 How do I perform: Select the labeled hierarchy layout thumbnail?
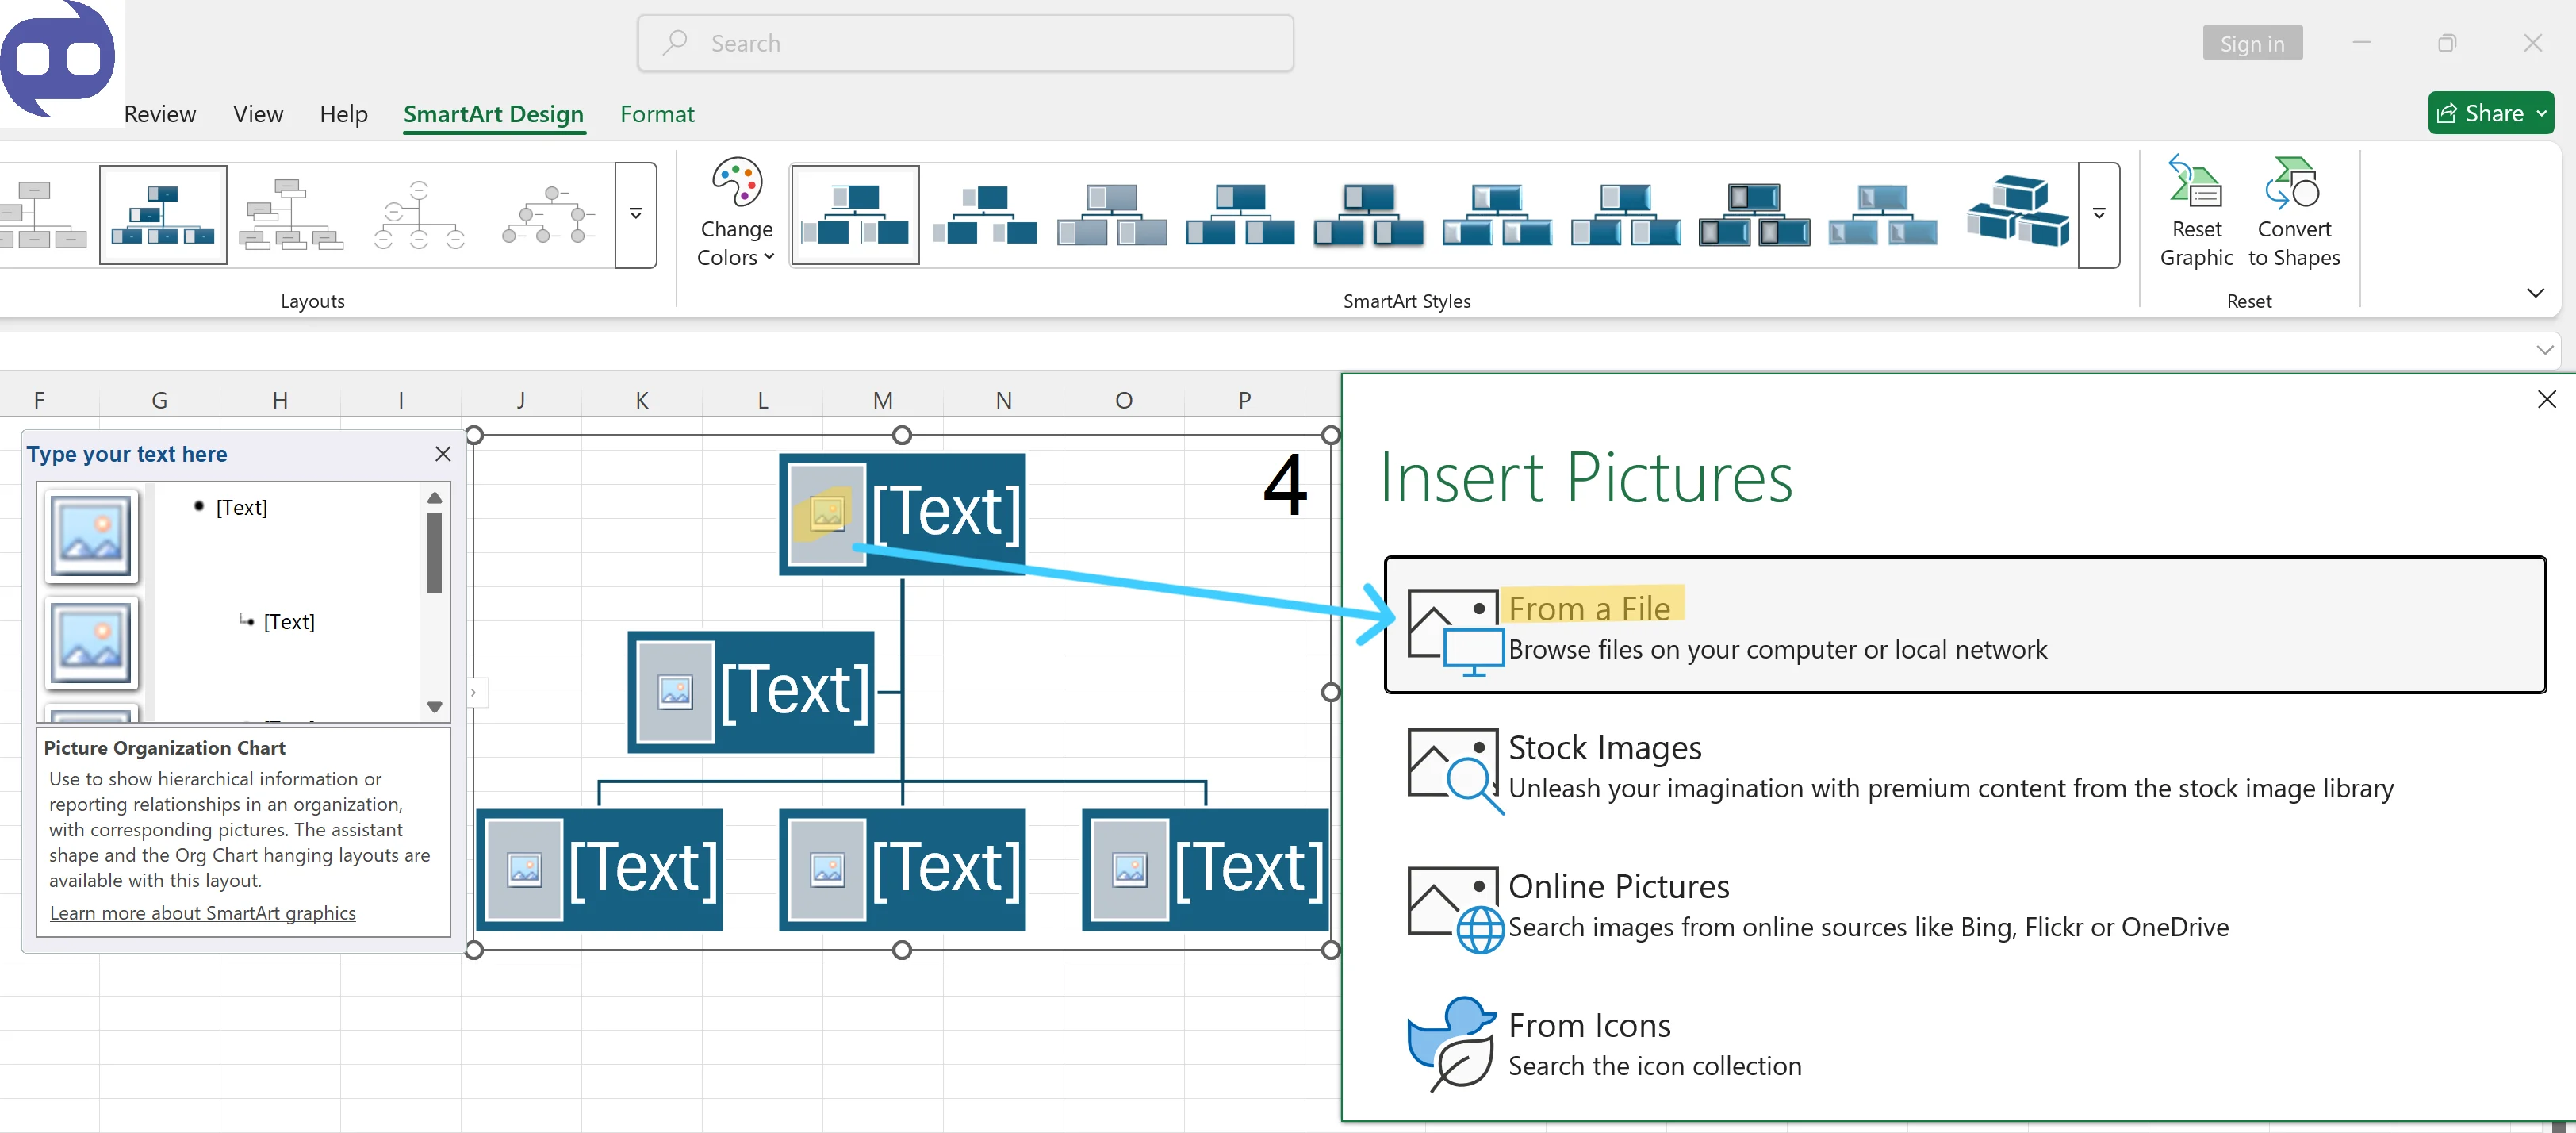point(291,215)
